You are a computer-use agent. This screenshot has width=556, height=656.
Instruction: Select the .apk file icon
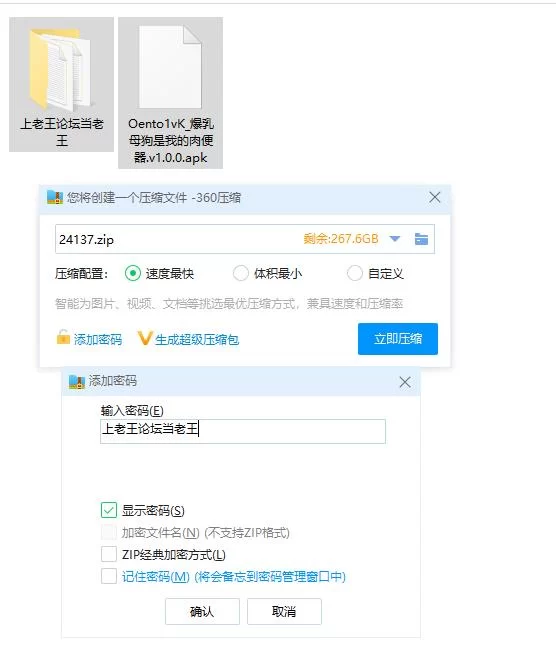(x=170, y=67)
